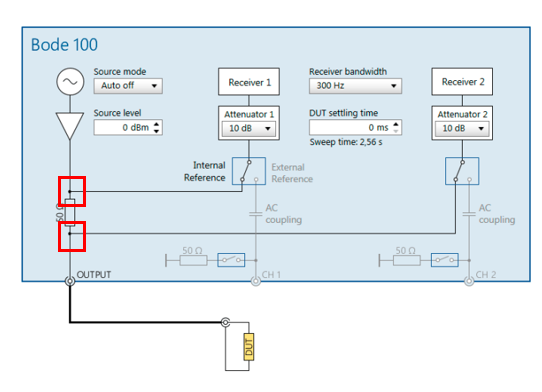
Task: Click the Source mode label
Action: click(120, 72)
